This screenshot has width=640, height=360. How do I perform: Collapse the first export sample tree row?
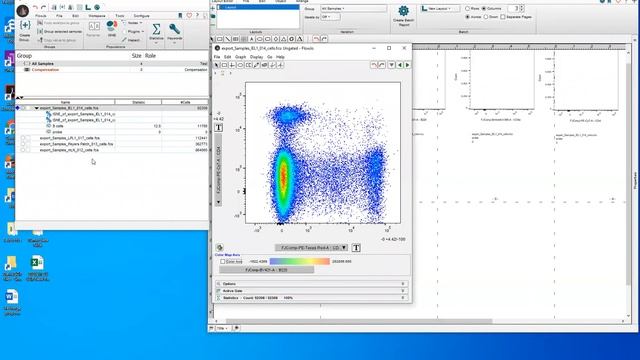pos(36,108)
